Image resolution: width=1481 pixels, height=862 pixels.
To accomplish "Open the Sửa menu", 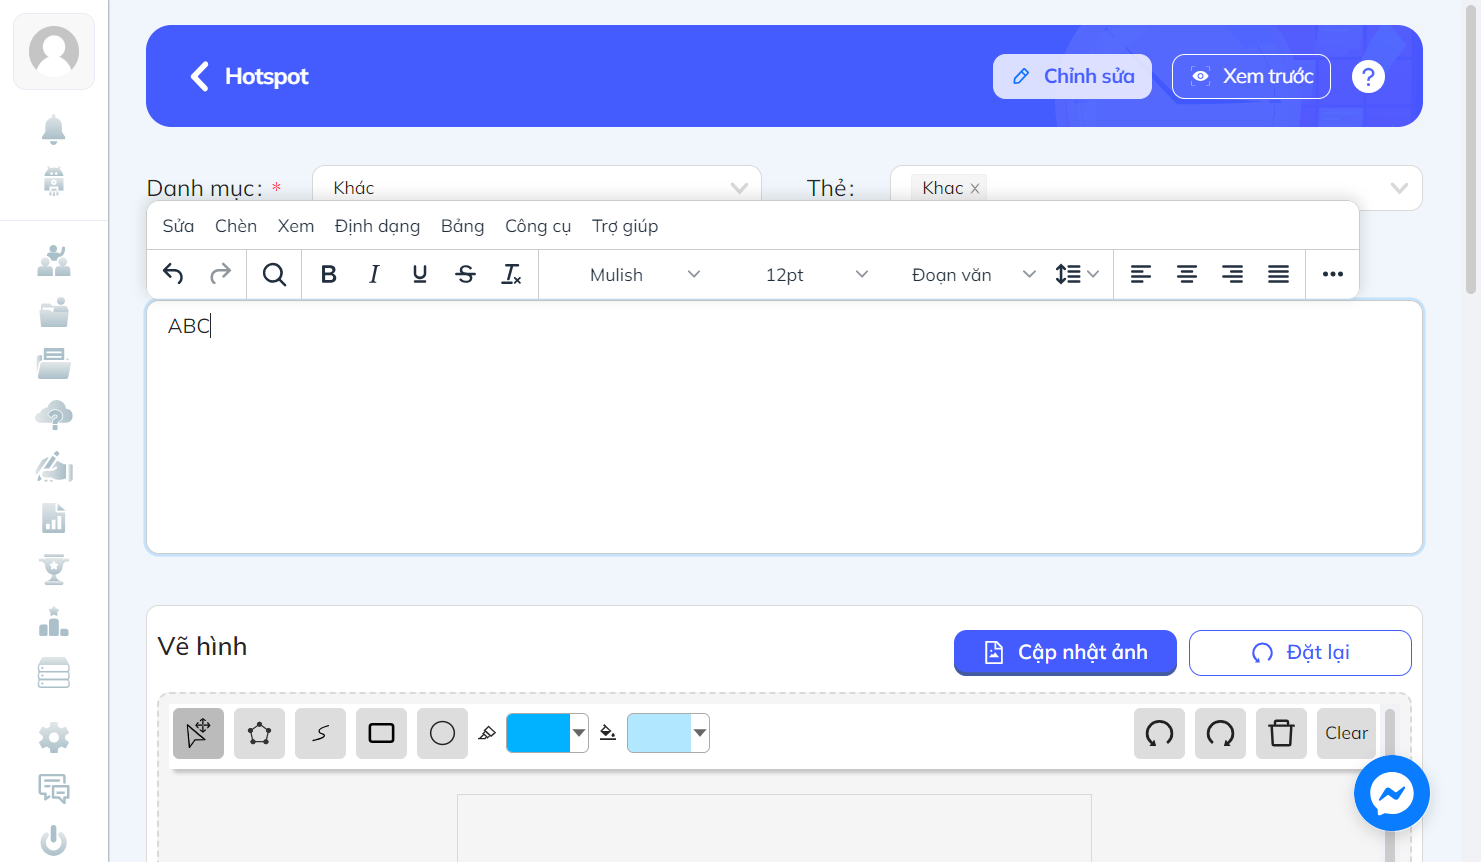I will point(178,226).
